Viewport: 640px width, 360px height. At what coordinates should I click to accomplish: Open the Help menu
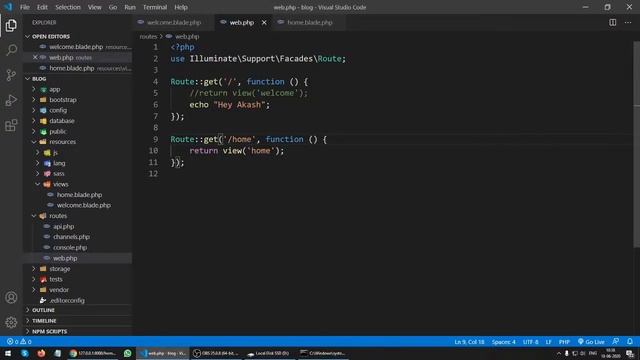tap(181, 7)
